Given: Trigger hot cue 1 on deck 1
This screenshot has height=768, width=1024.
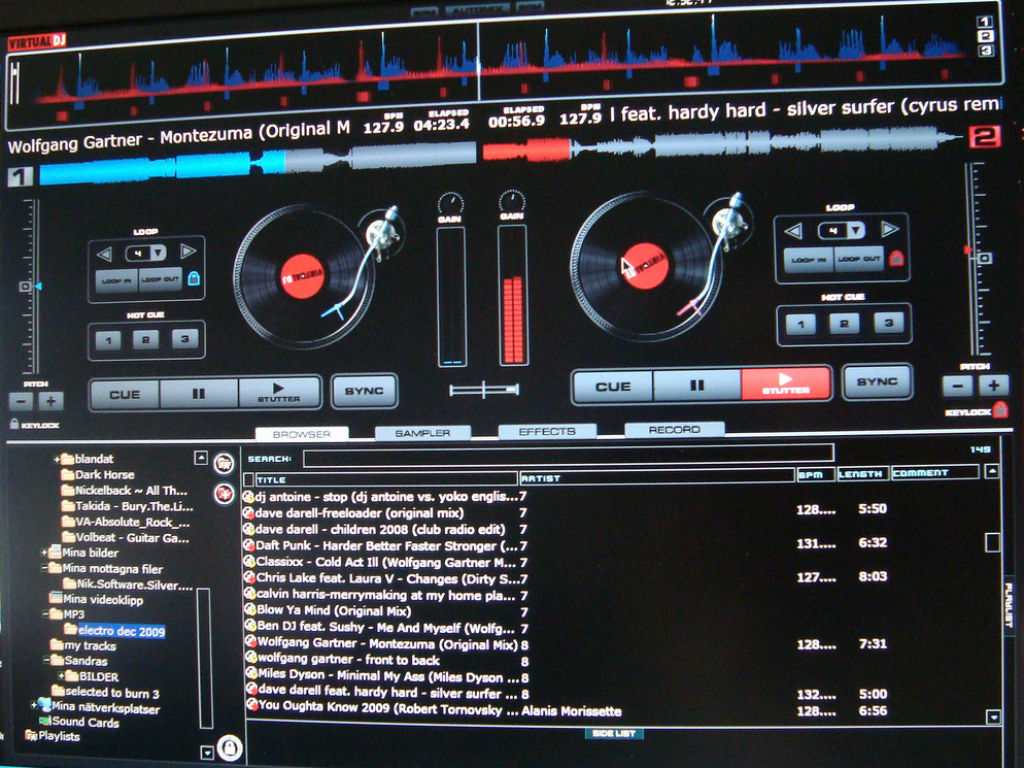Looking at the screenshot, I should [x=108, y=340].
